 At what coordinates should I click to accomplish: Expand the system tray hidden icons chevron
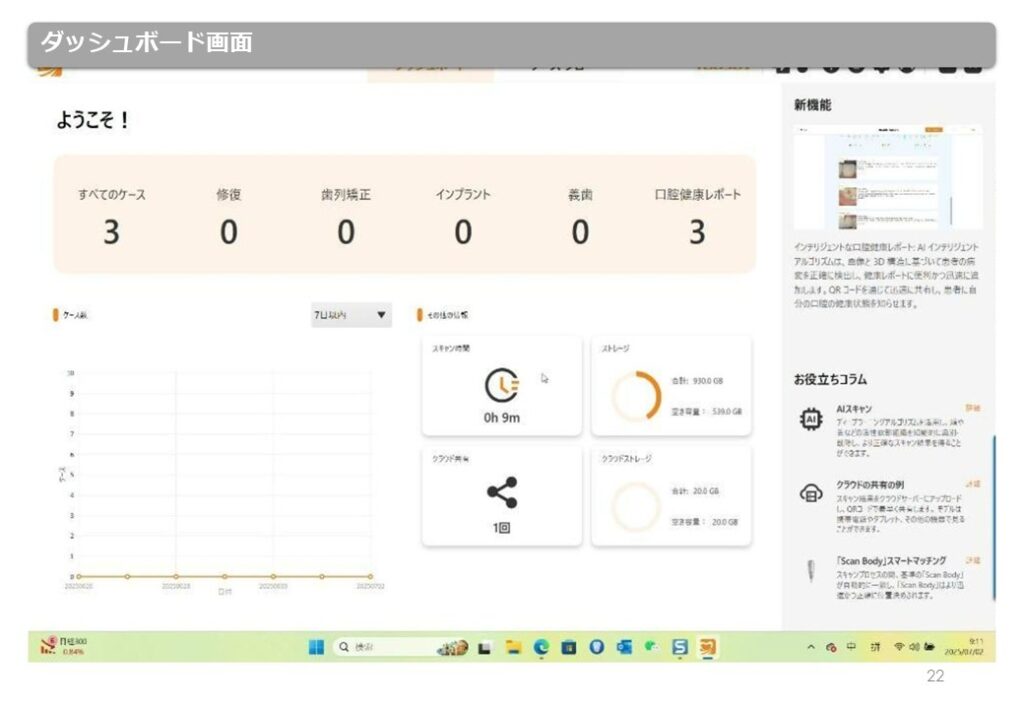pyautogui.click(x=811, y=647)
